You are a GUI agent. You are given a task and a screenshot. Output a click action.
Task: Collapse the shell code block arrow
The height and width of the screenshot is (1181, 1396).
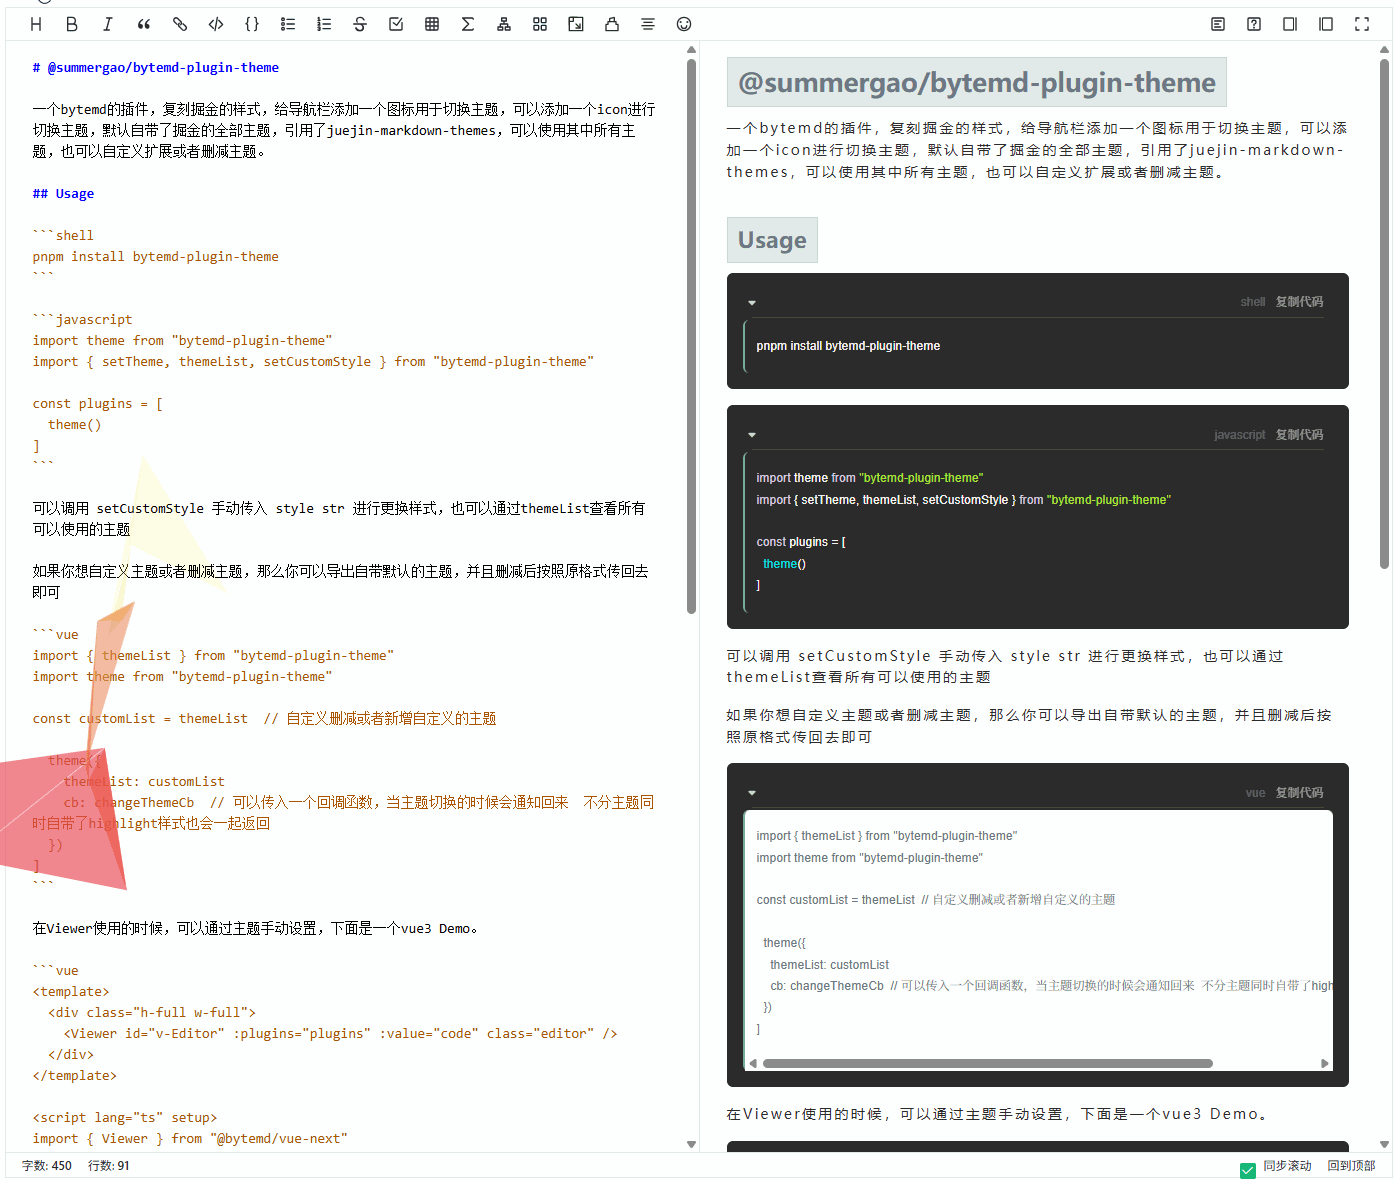point(752,303)
